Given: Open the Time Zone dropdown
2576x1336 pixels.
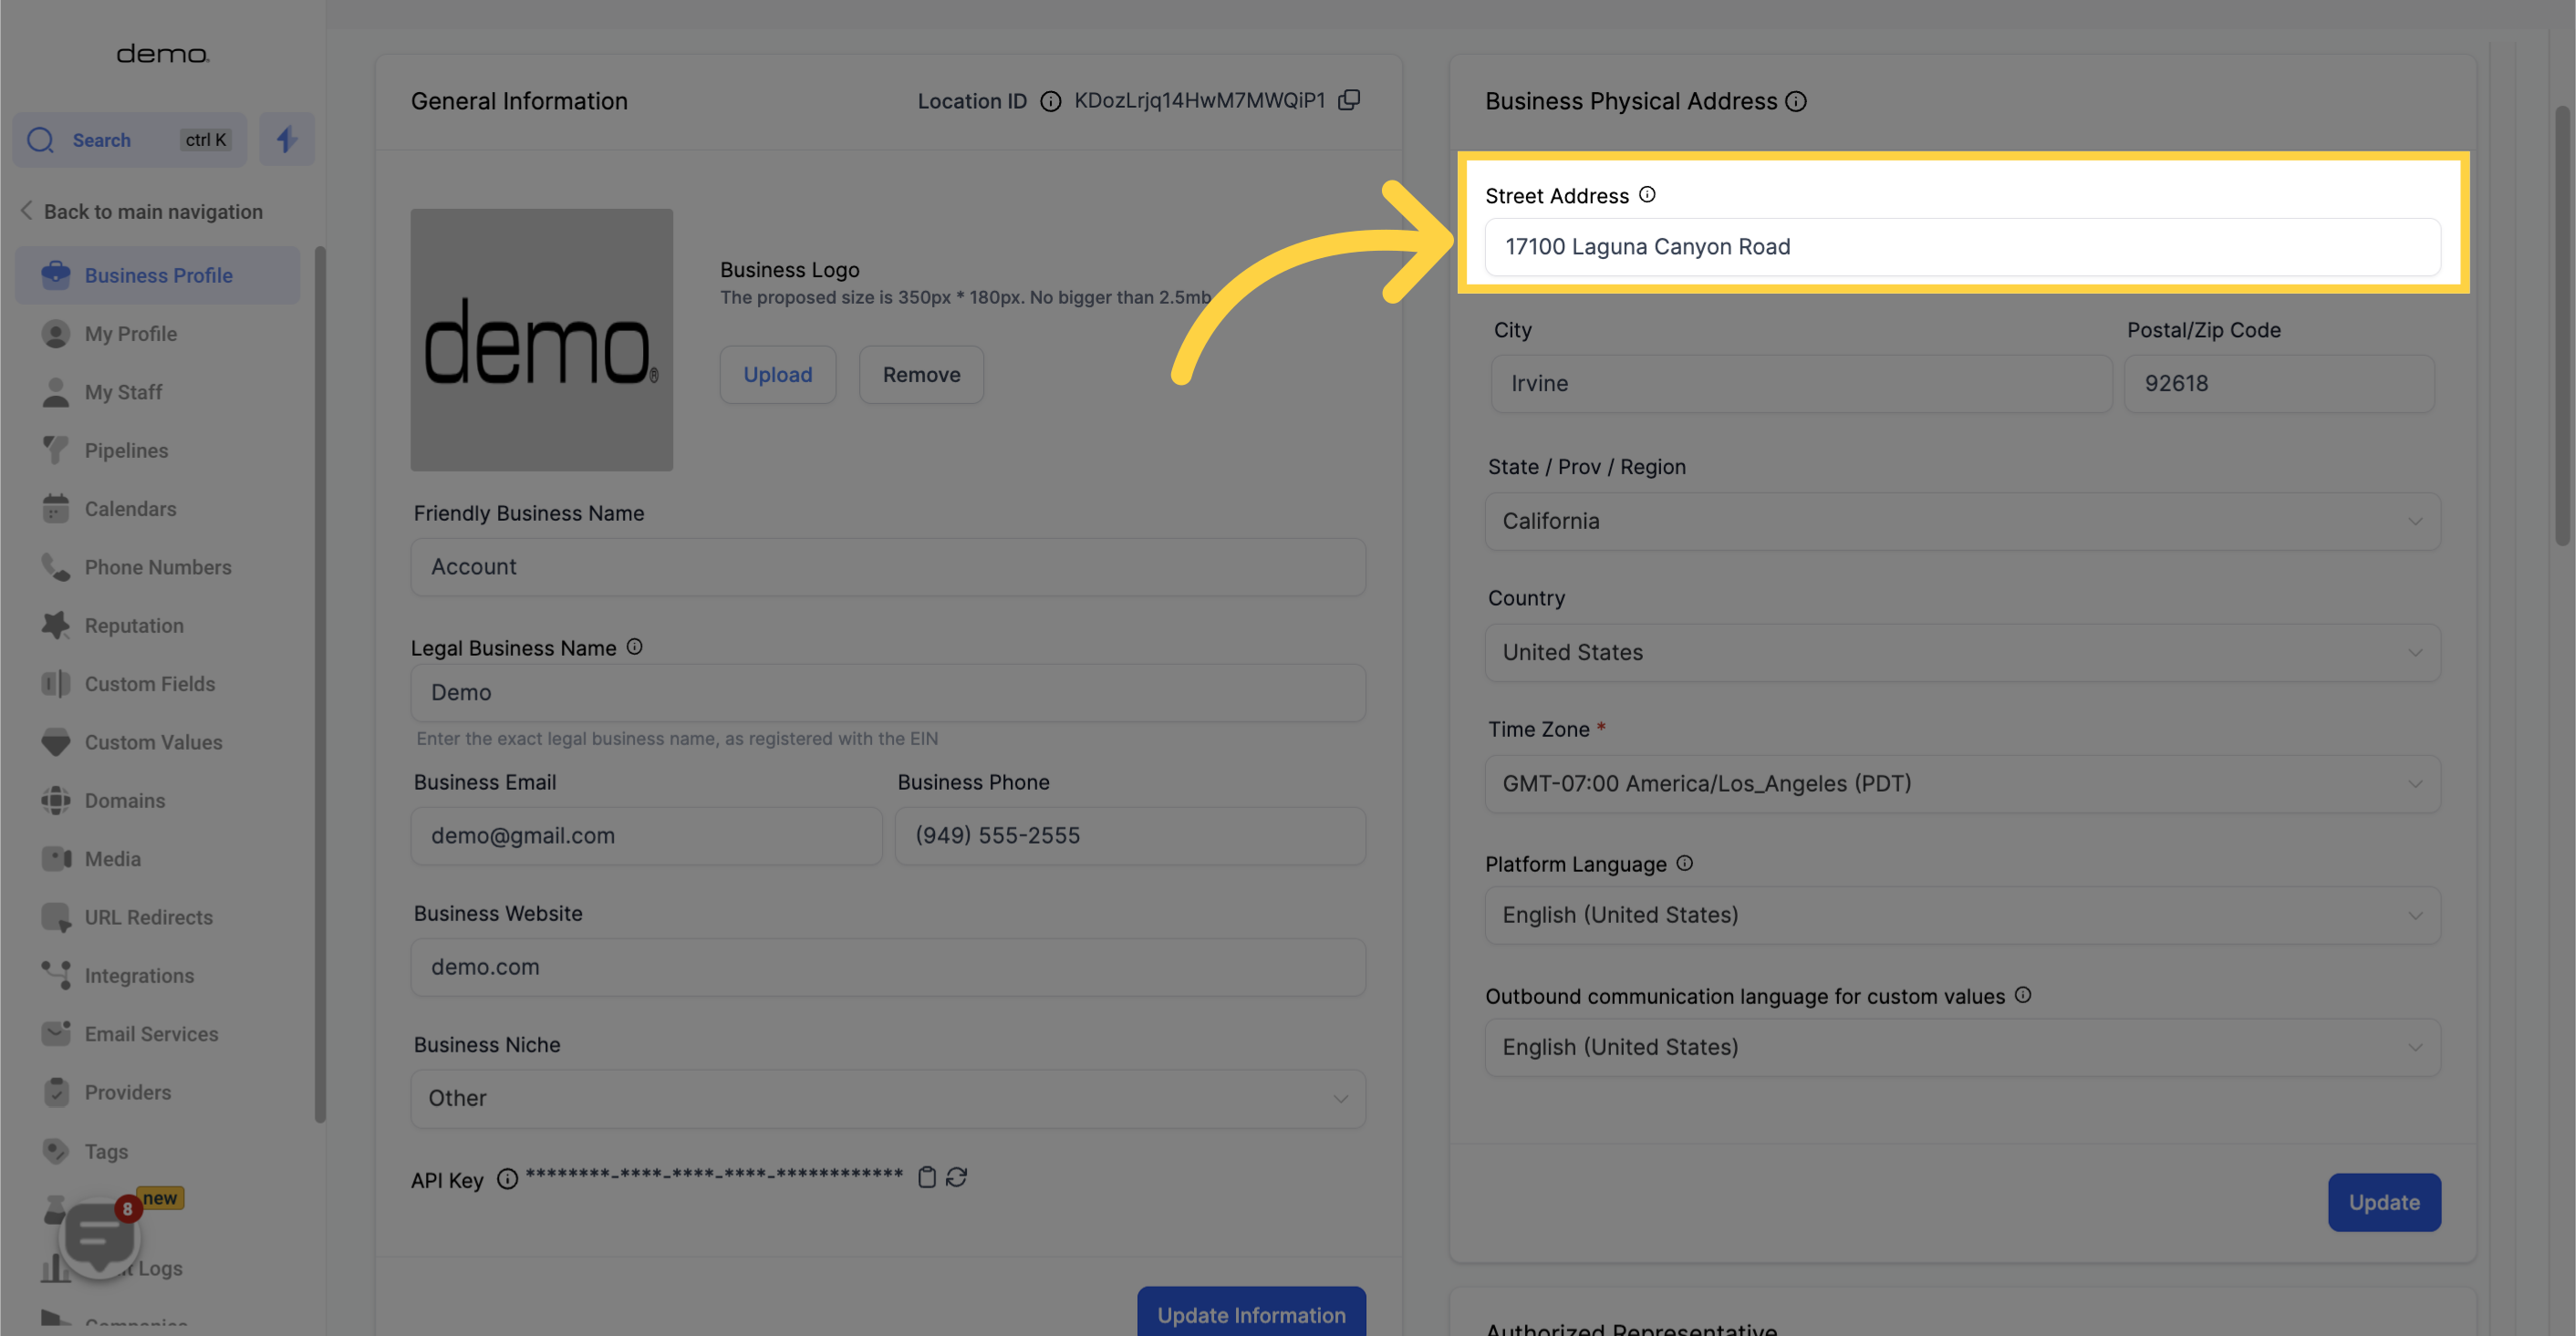Looking at the screenshot, I should point(1962,784).
